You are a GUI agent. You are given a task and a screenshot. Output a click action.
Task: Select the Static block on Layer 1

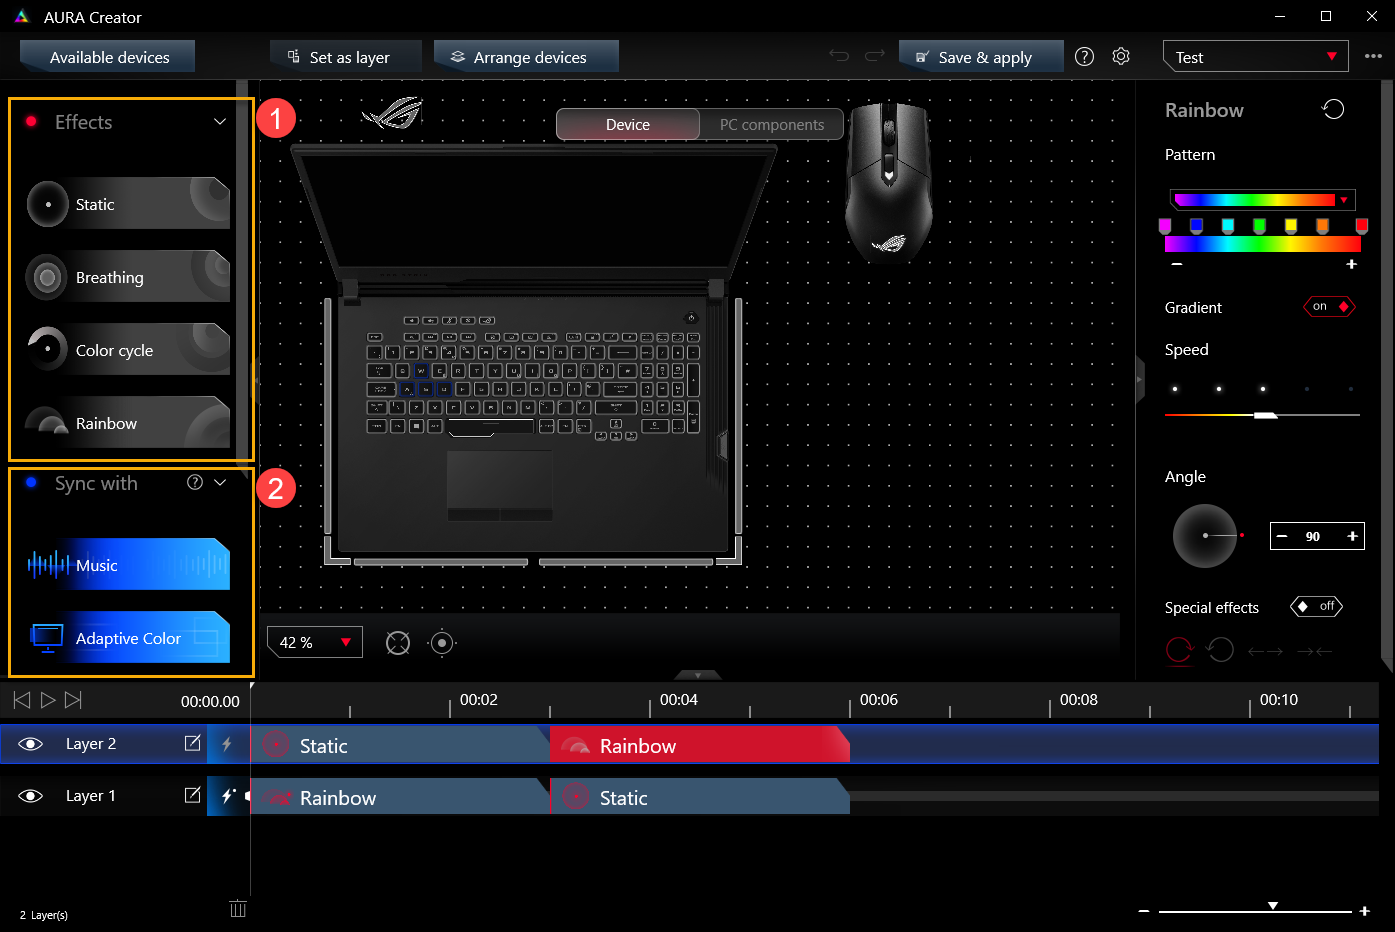pos(699,797)
